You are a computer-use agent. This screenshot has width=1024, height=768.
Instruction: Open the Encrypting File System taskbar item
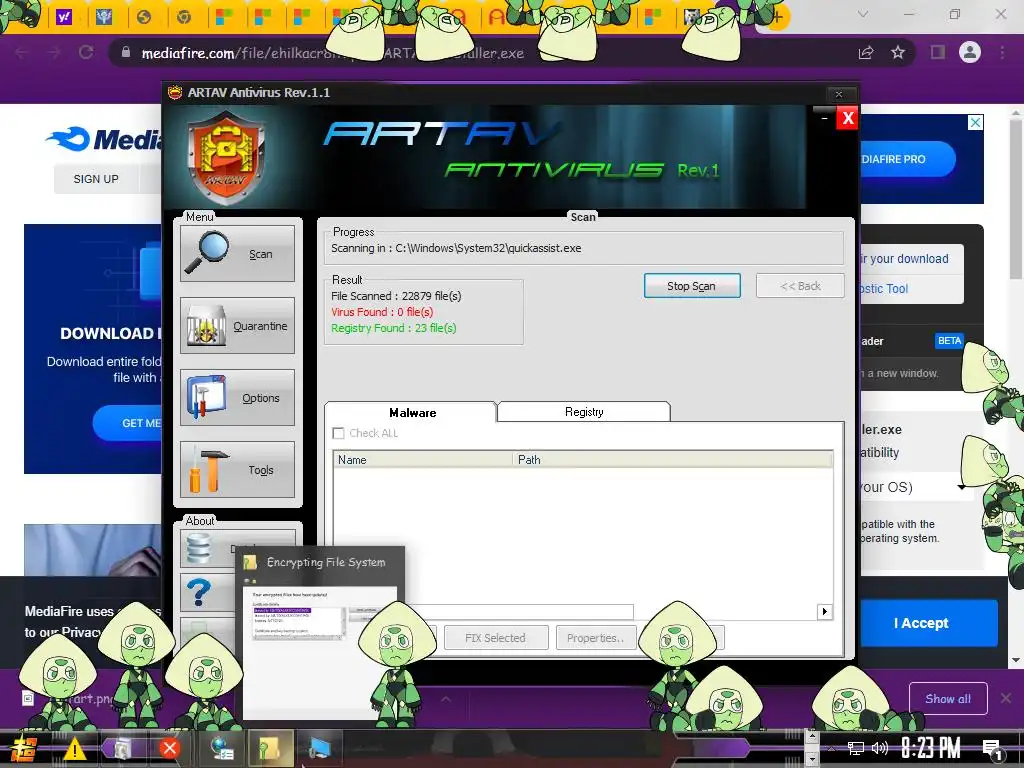(270, 748)
